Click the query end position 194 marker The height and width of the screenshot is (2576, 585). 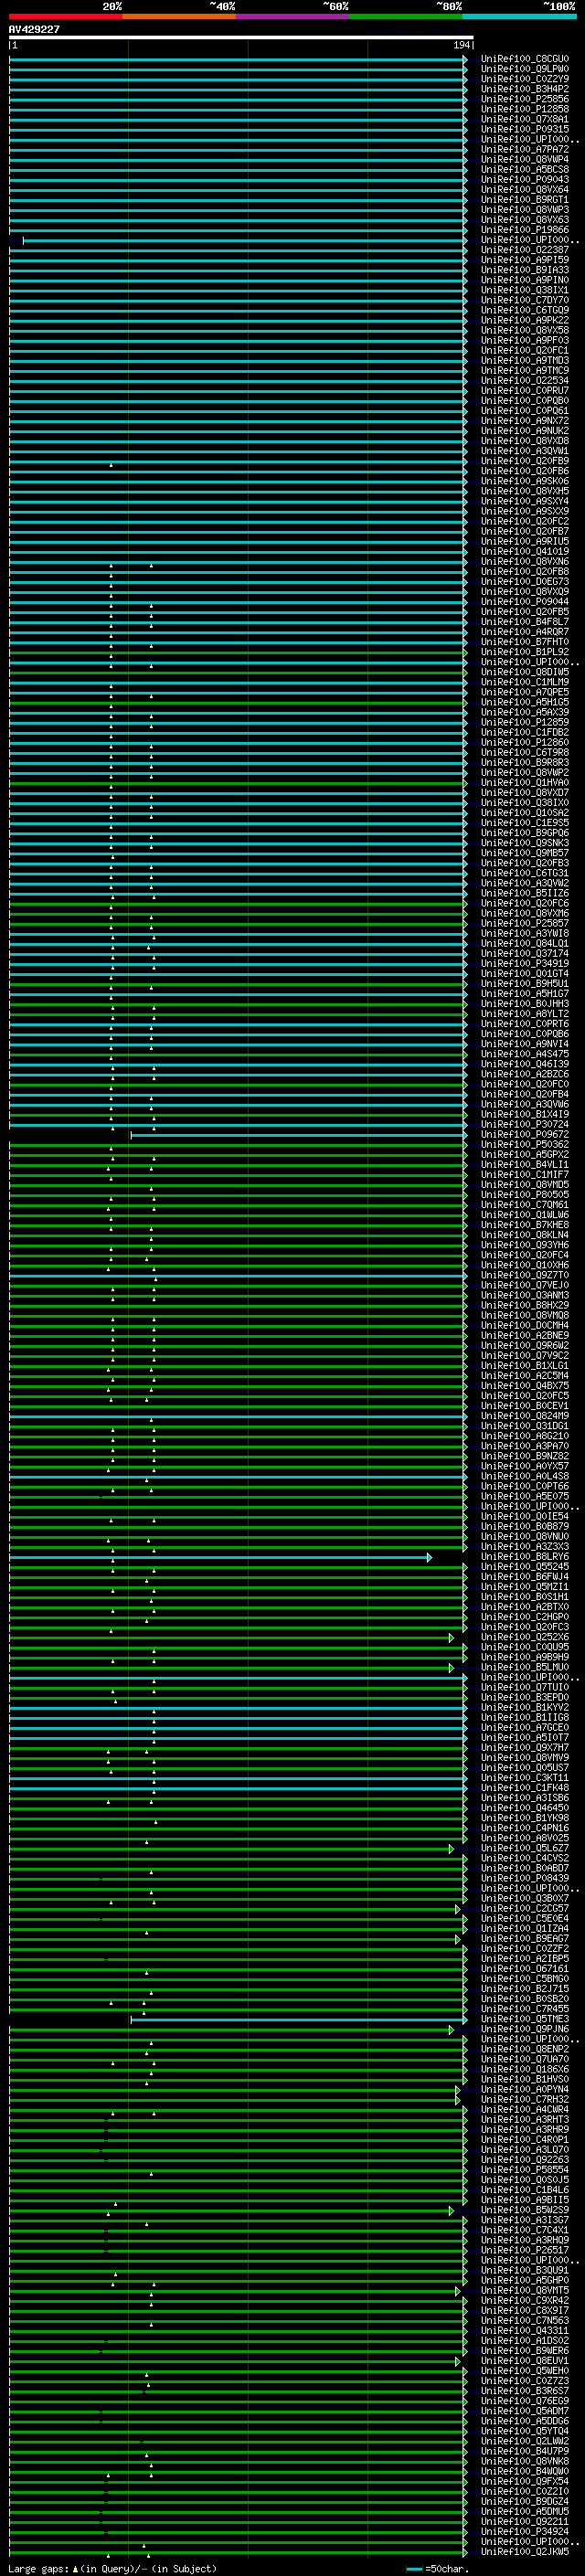click(462, 45)
